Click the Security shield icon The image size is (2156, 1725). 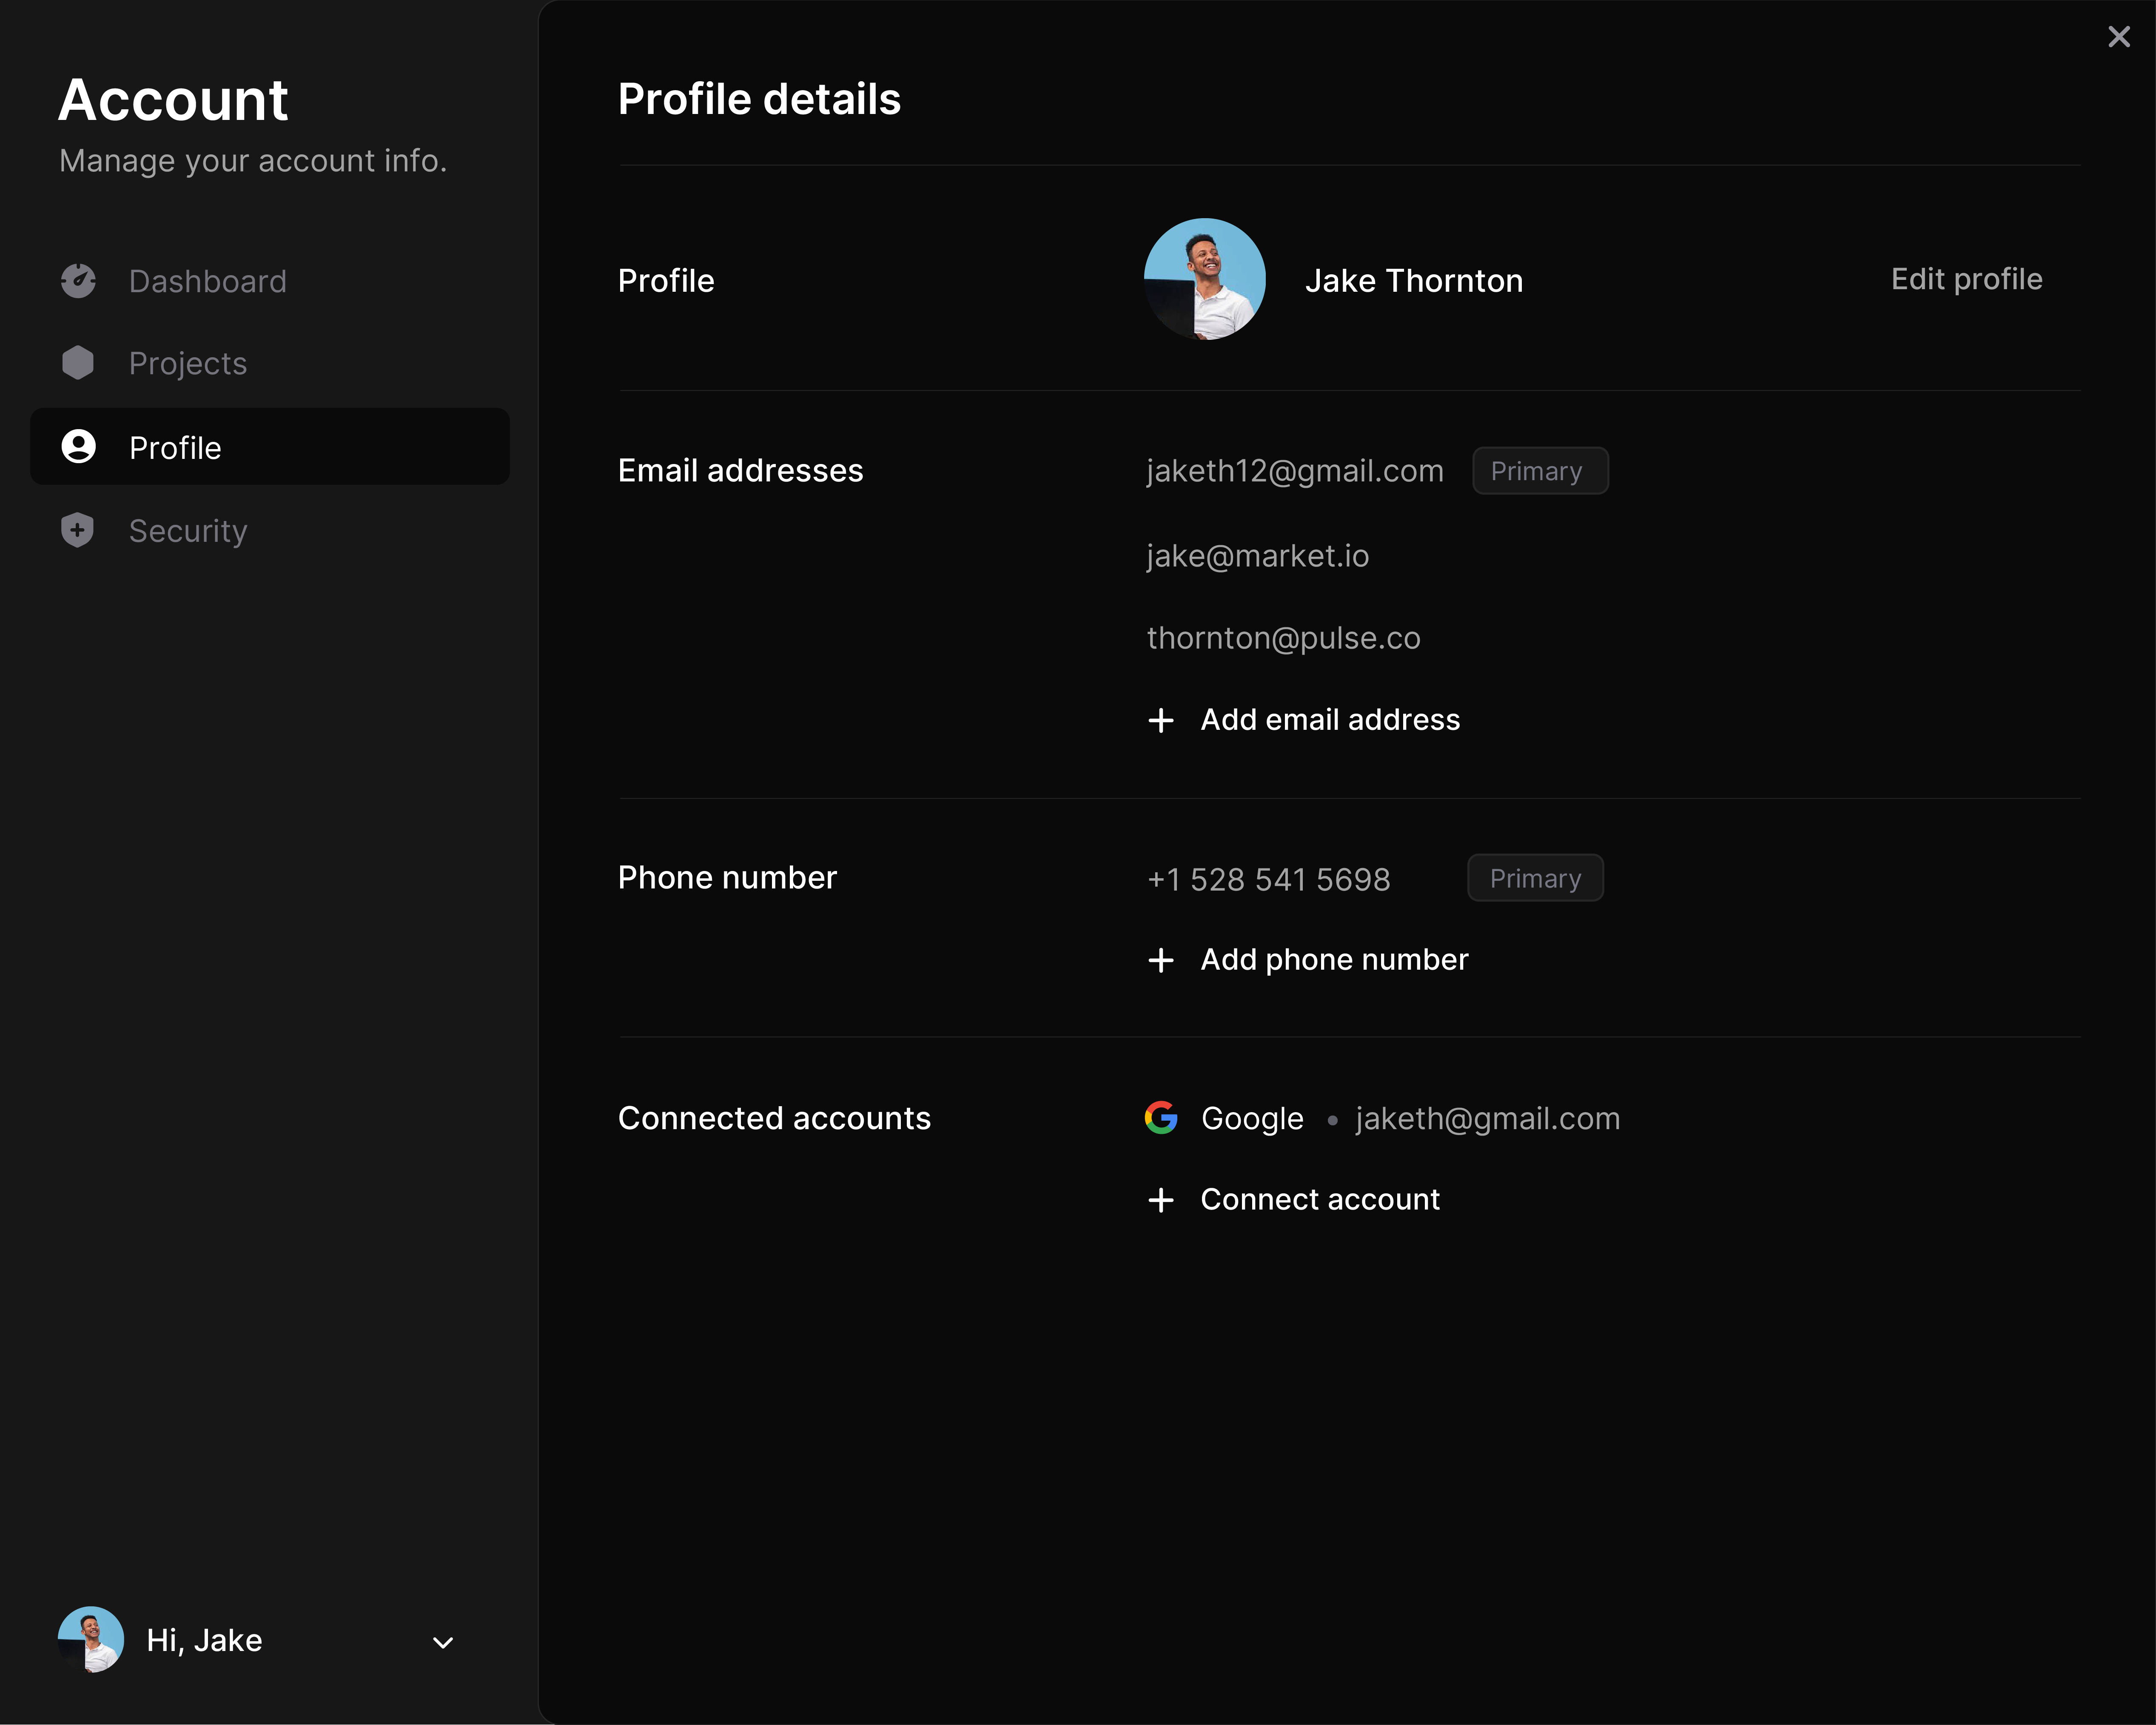click(x=78, y=530)
